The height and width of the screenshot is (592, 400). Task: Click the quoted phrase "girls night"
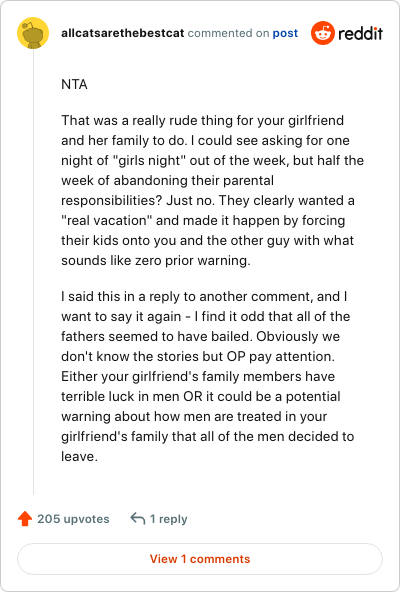pyautogui.click(x=147, y=160)
